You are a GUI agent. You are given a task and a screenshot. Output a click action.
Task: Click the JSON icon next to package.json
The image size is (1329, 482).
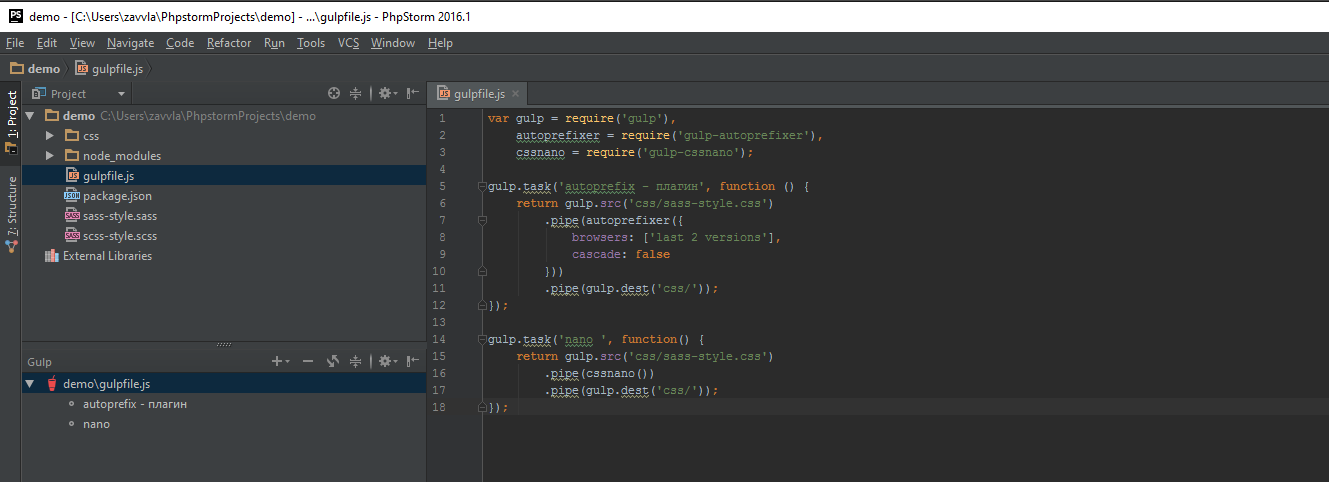pos(72,196)
